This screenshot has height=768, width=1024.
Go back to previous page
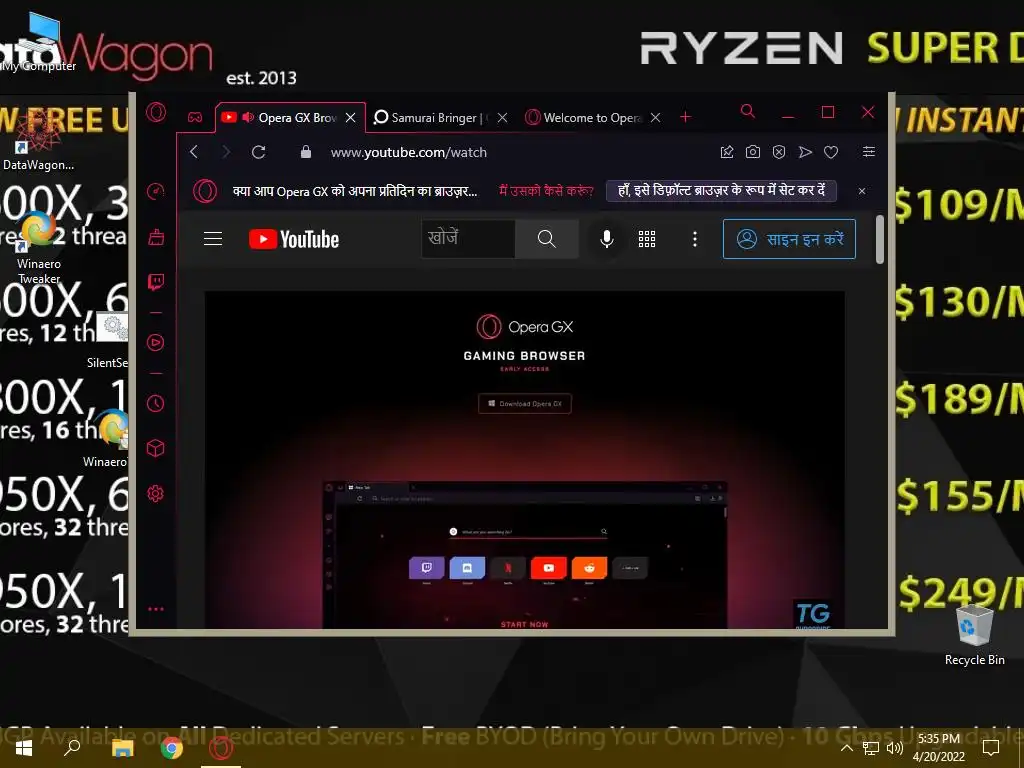pos(194,152)
